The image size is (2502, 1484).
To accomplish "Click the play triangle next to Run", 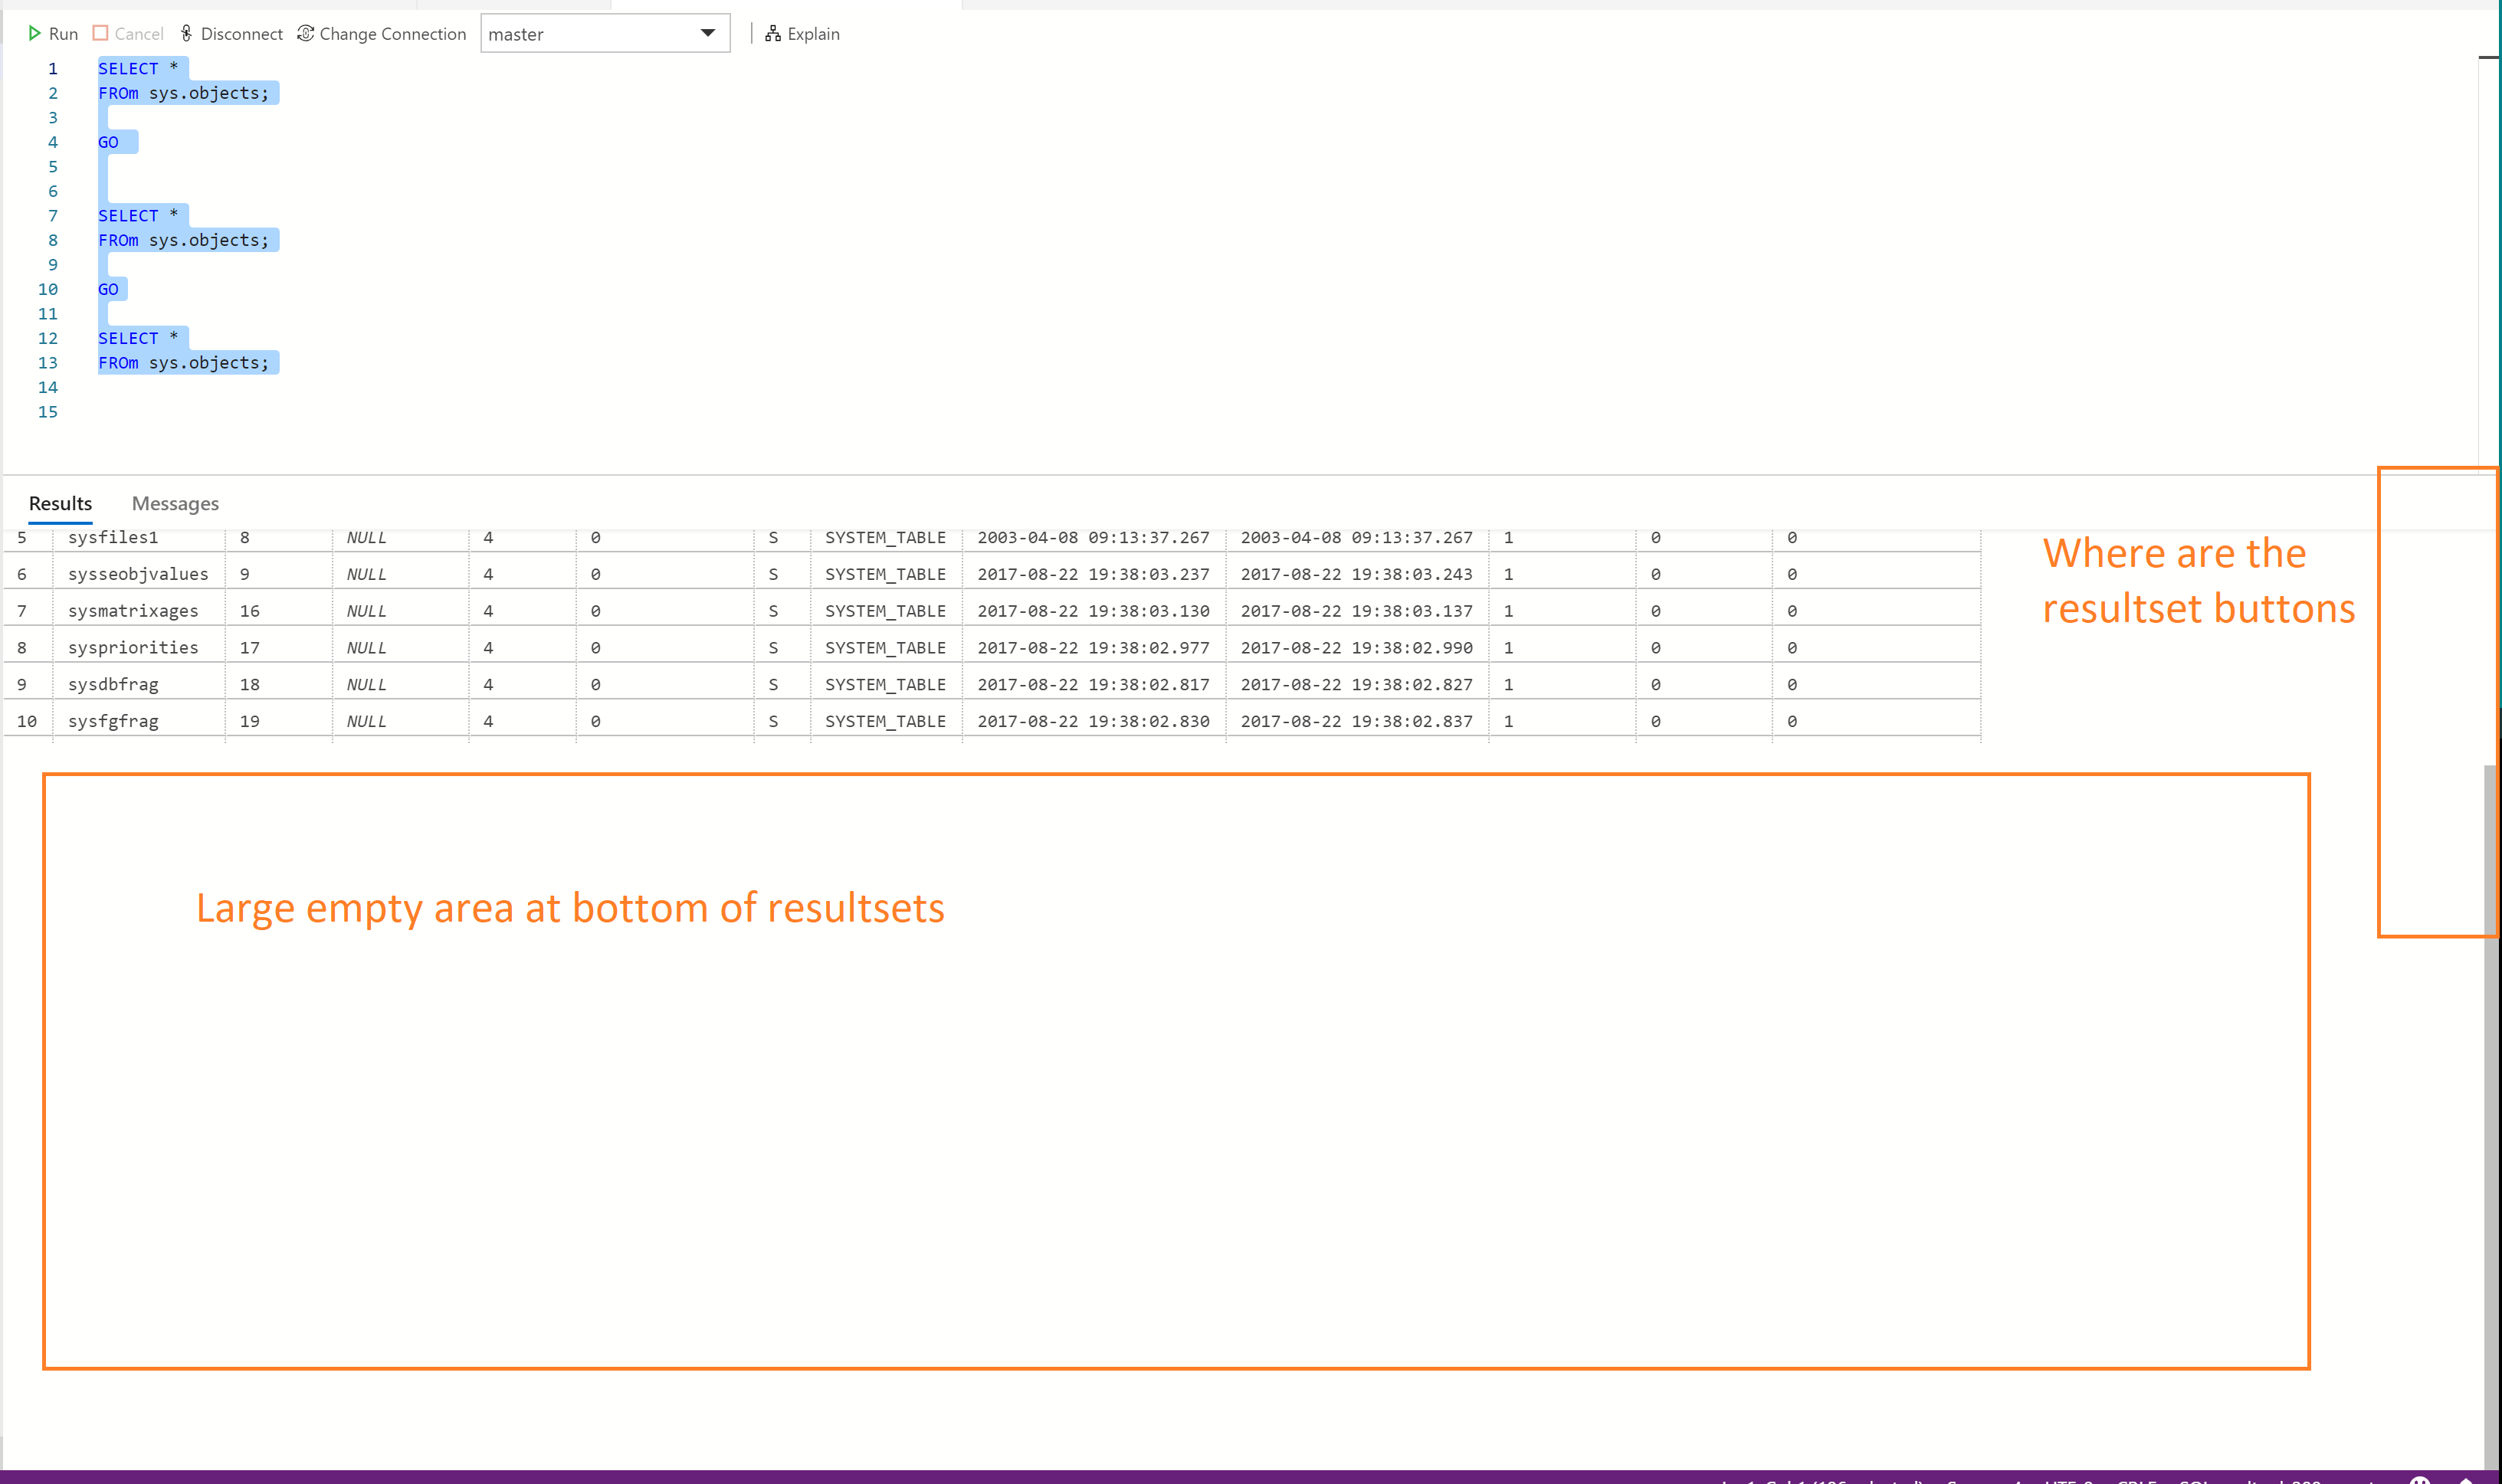I will (x=35, y=33).
